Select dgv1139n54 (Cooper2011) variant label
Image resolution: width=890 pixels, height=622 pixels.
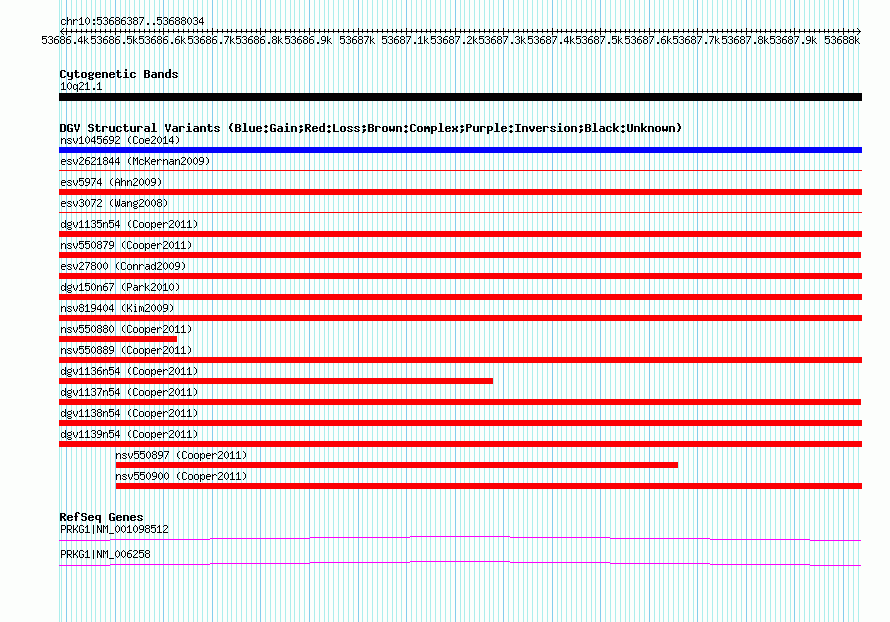129,434
